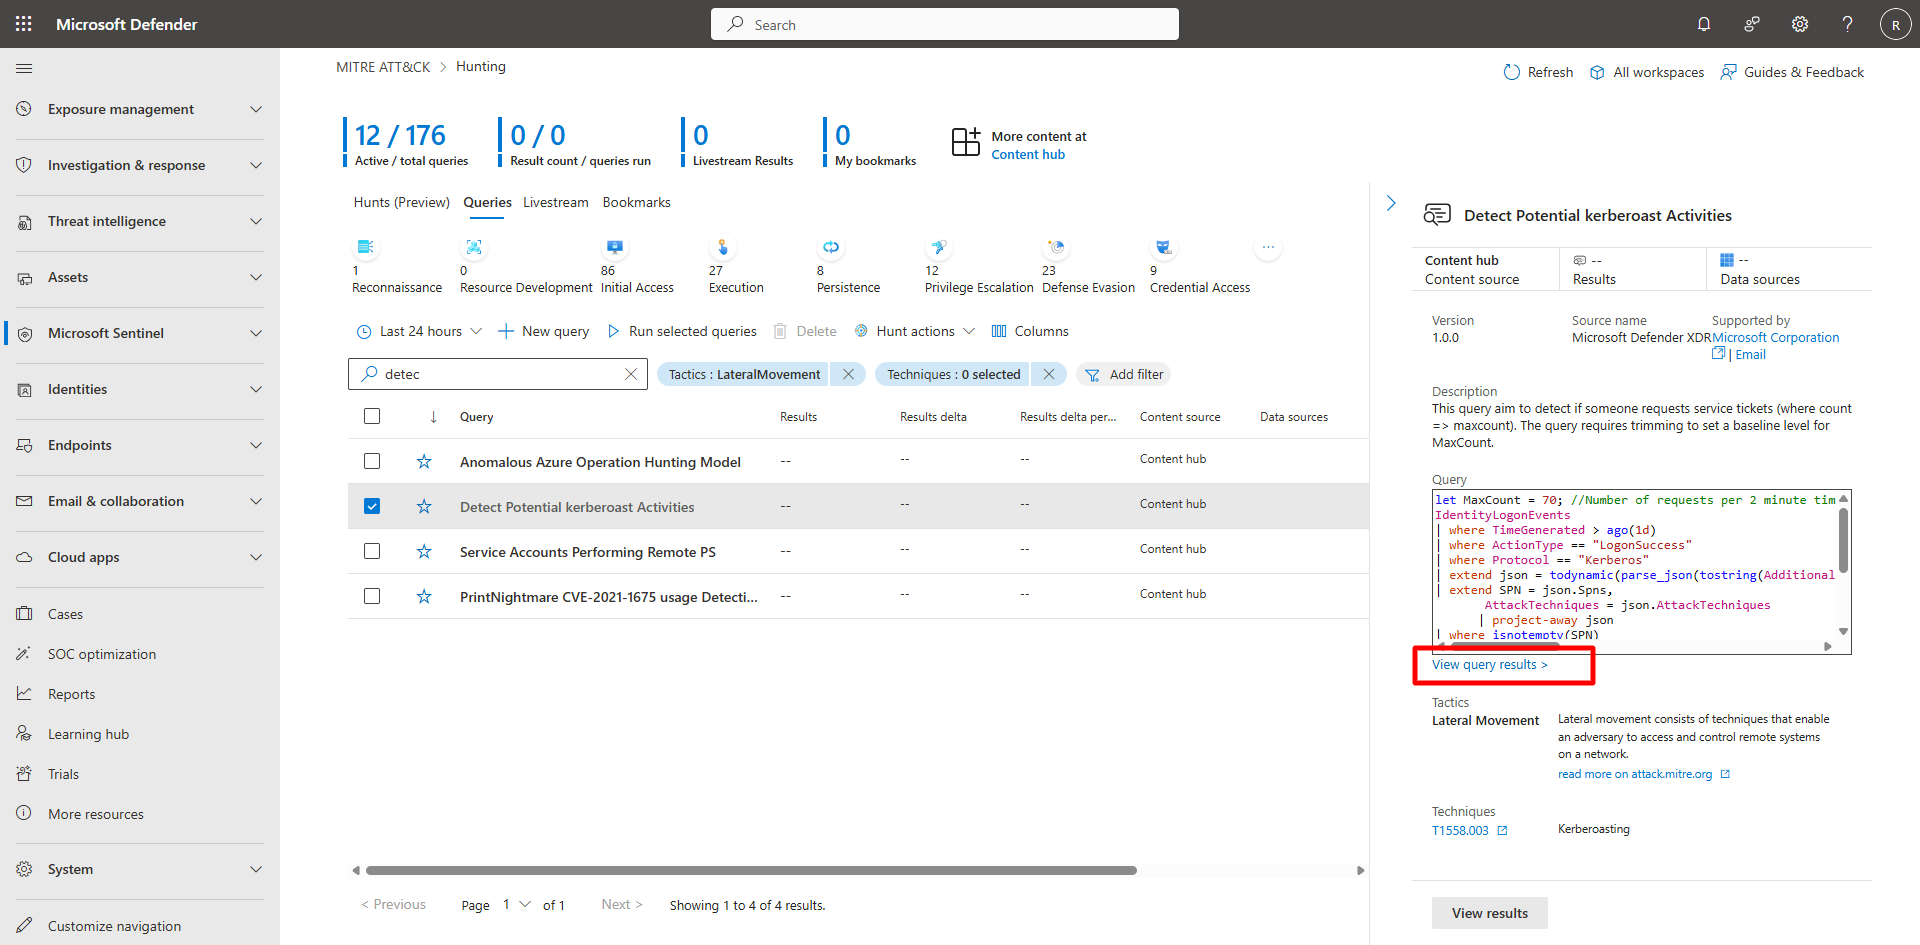1920x945 pixels.
Task: Open the page number dropdown
Action: (516, 905)
